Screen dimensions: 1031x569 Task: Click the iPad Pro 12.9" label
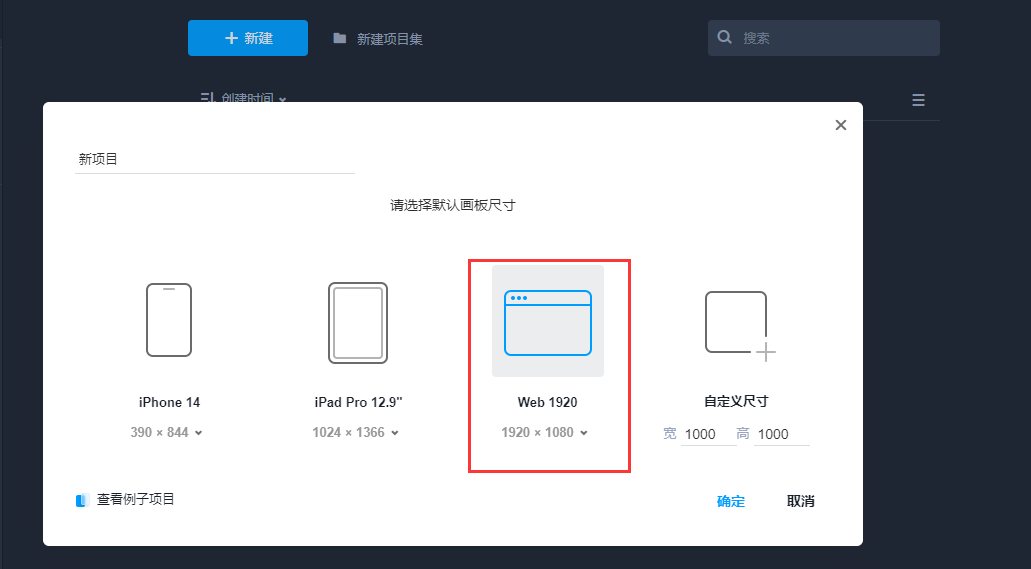358,402
